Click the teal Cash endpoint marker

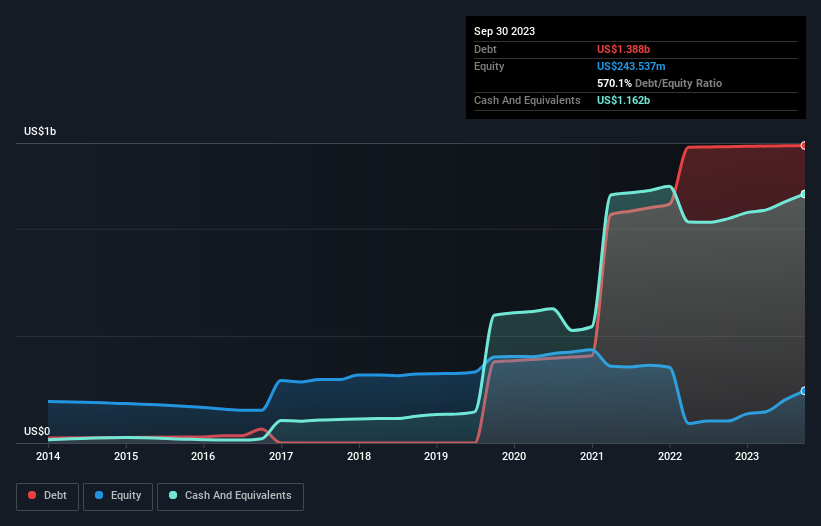804,194
